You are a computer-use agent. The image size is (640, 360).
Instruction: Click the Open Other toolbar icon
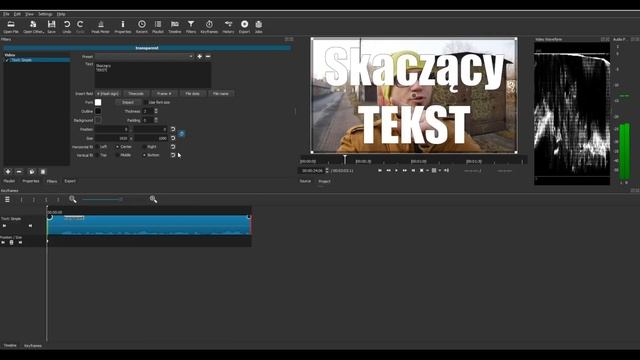pos(33,27)
